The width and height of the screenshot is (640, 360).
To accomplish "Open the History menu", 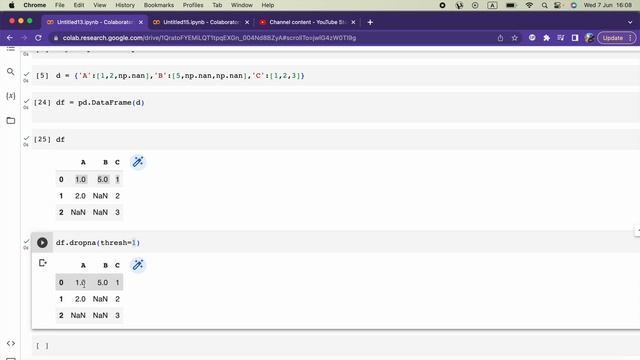I will (125, 5).
